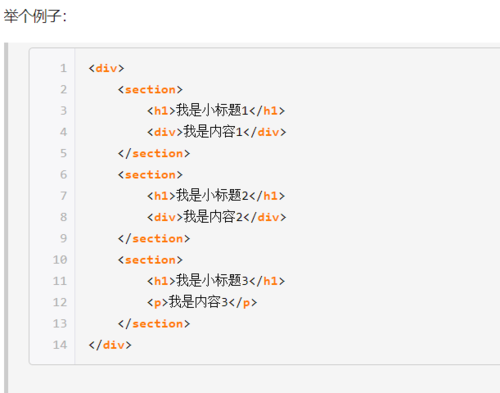Click line number 13 in the gutter

60,324
